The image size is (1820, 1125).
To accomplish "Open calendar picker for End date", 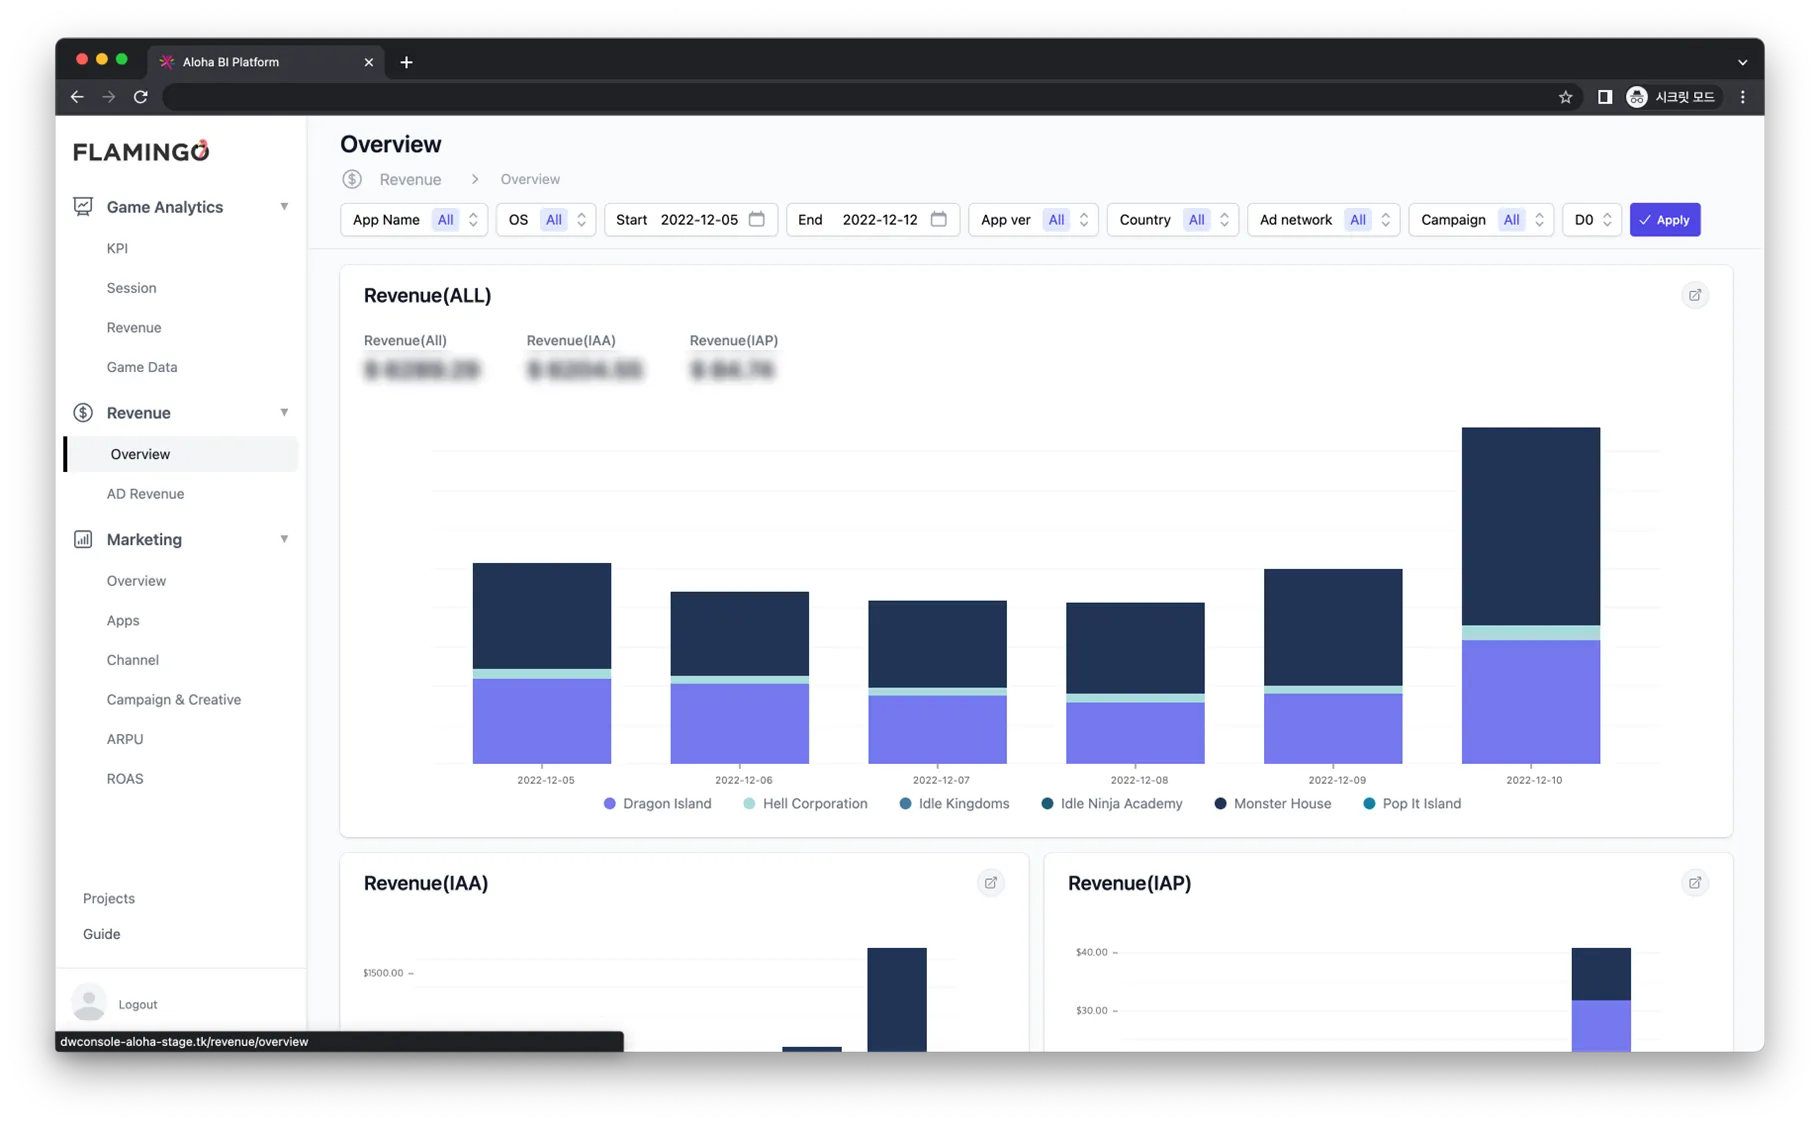I will coord(938,219).
